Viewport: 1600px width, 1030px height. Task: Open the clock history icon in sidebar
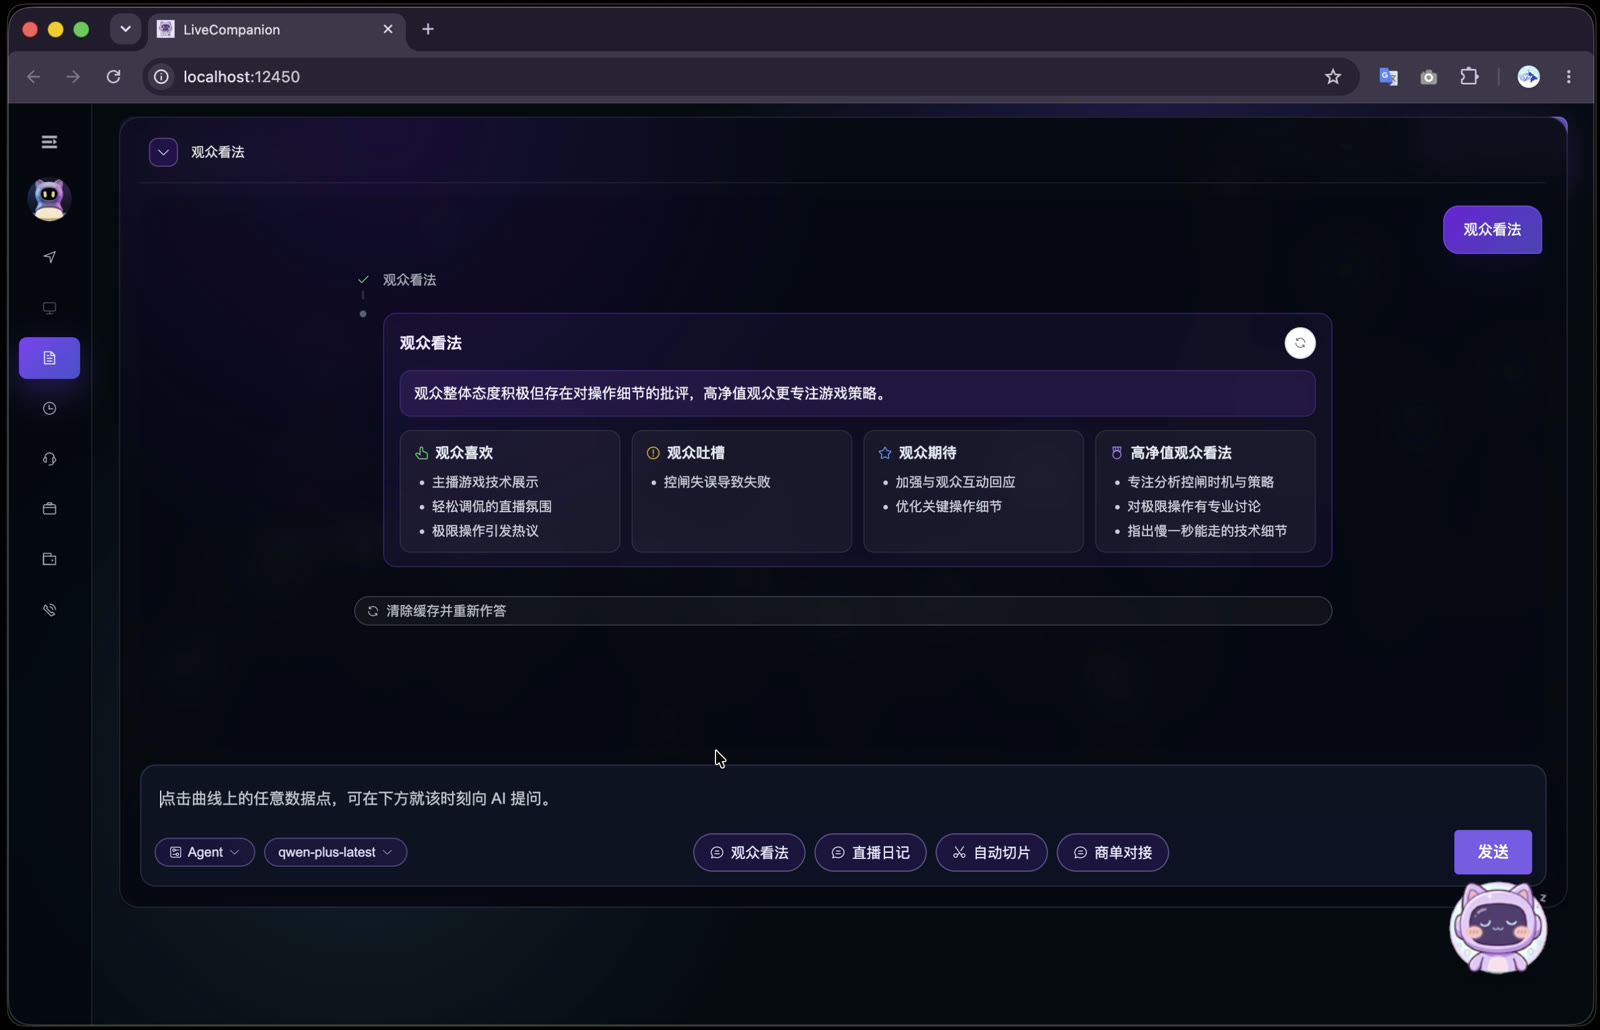point(49,408)
